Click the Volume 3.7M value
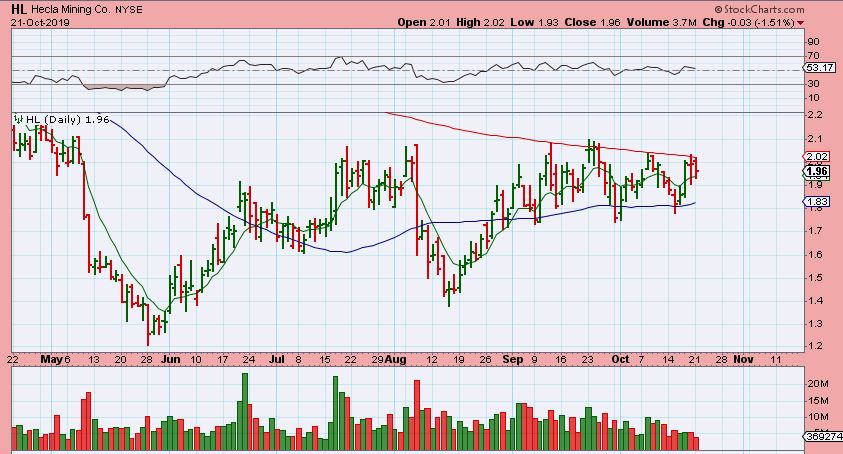 (x=661, y=23)
